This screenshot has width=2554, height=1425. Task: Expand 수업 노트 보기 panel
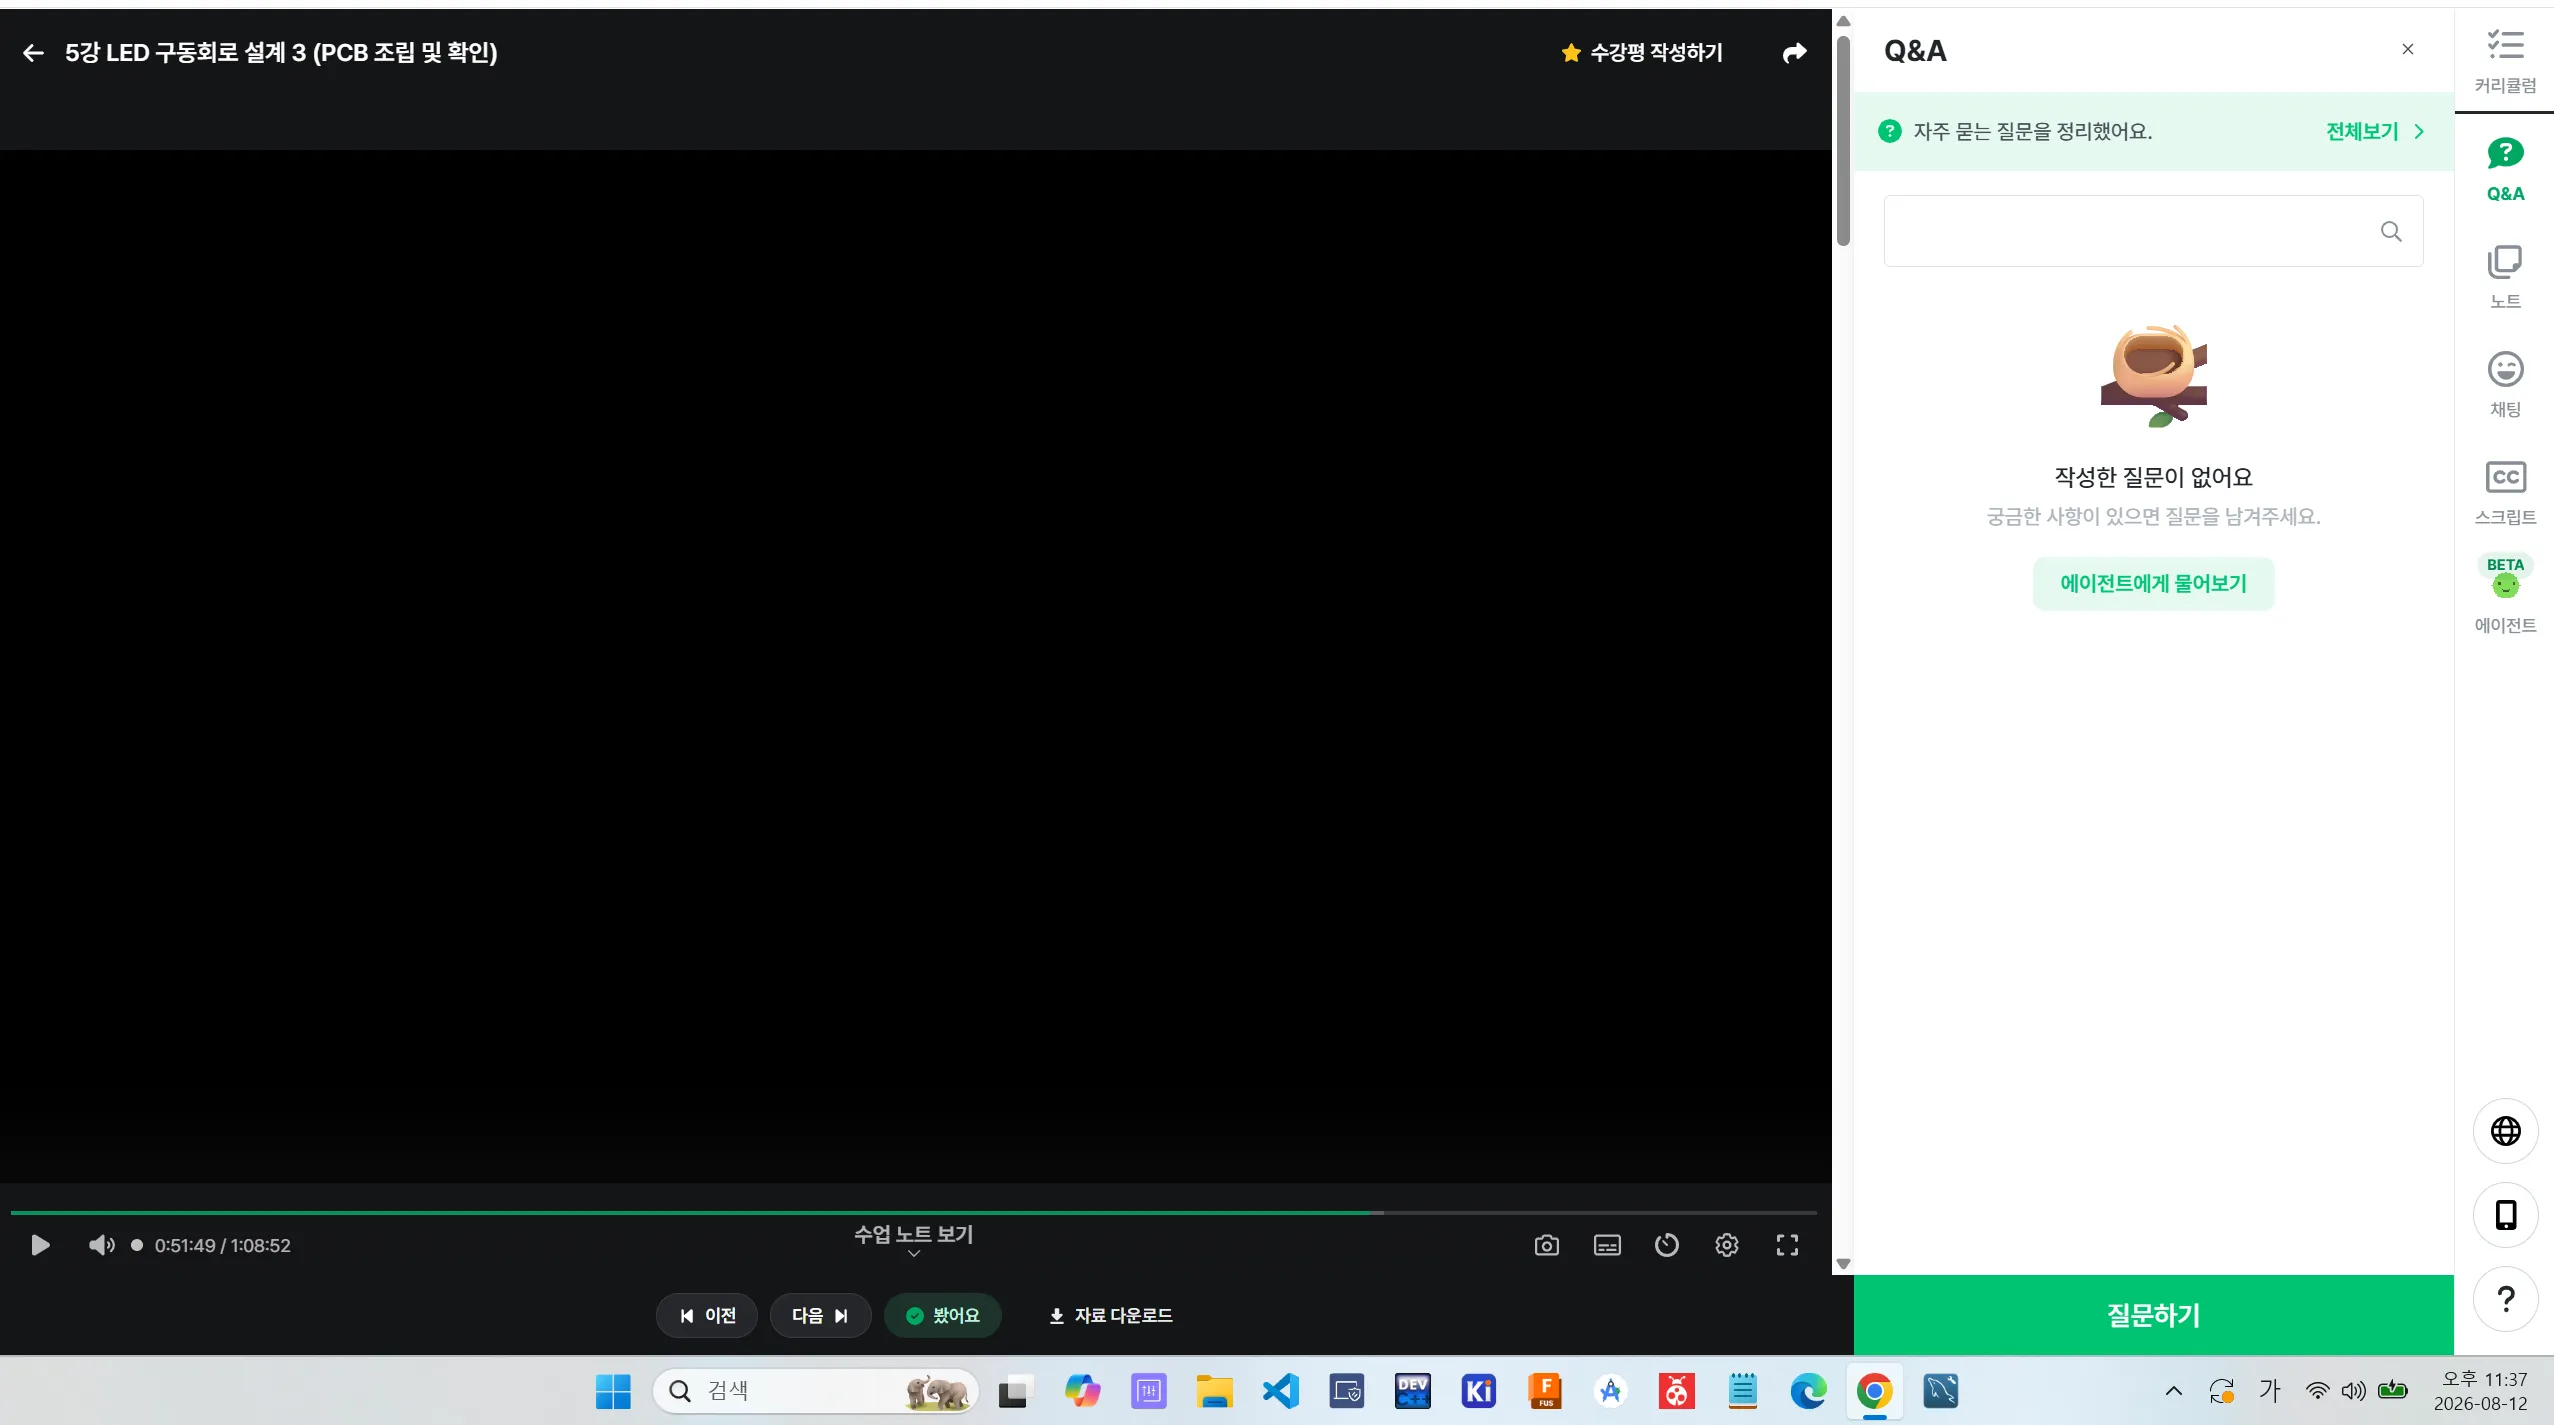(x=913, y=1239)
